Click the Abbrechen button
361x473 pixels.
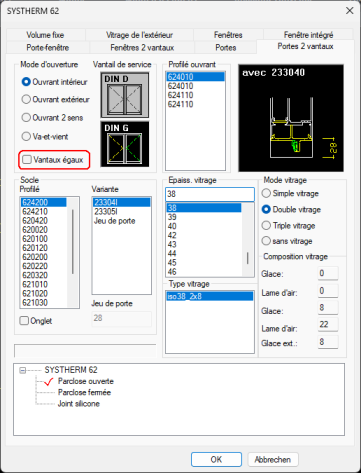pyautogui.click(x=273, y=460)
